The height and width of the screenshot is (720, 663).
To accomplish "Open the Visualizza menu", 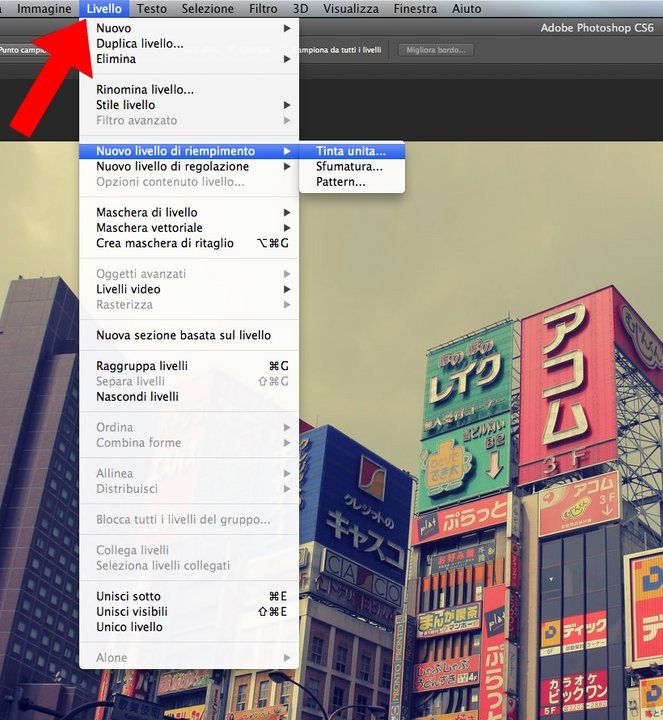I will click(351, 9).
